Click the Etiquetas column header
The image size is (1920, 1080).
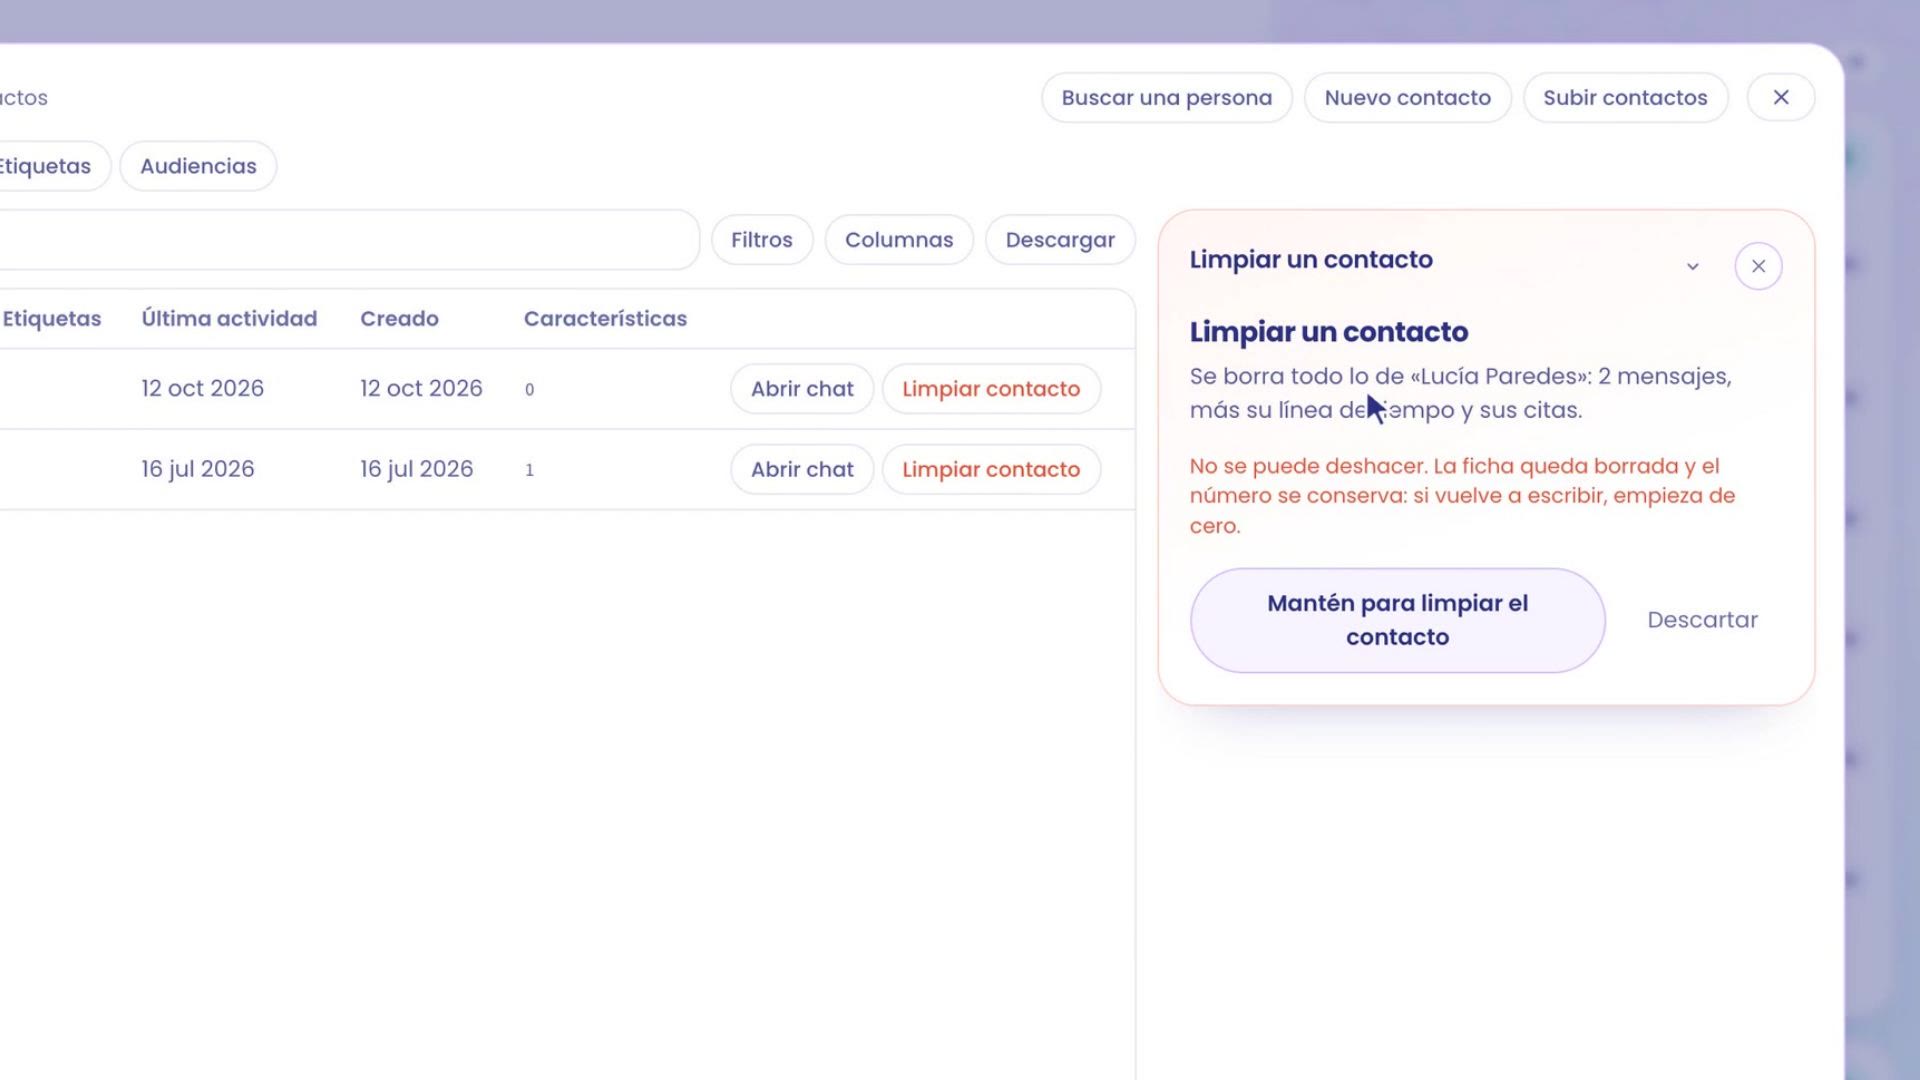point(51,318)
